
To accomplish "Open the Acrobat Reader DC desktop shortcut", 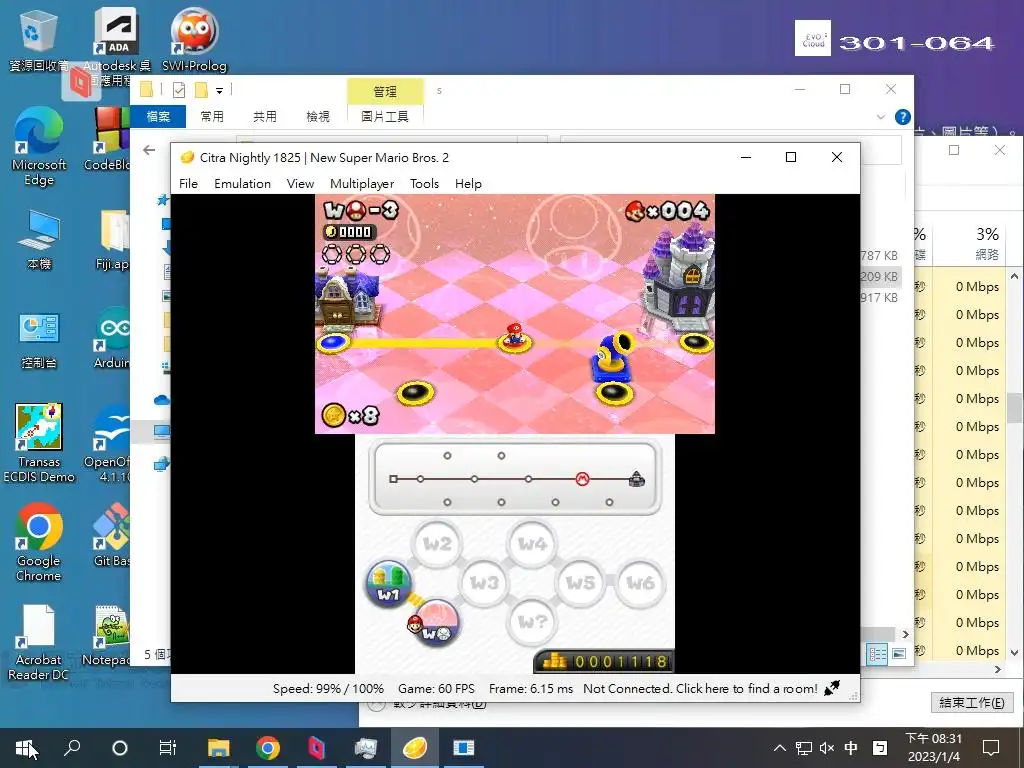I will click(39, 643).
